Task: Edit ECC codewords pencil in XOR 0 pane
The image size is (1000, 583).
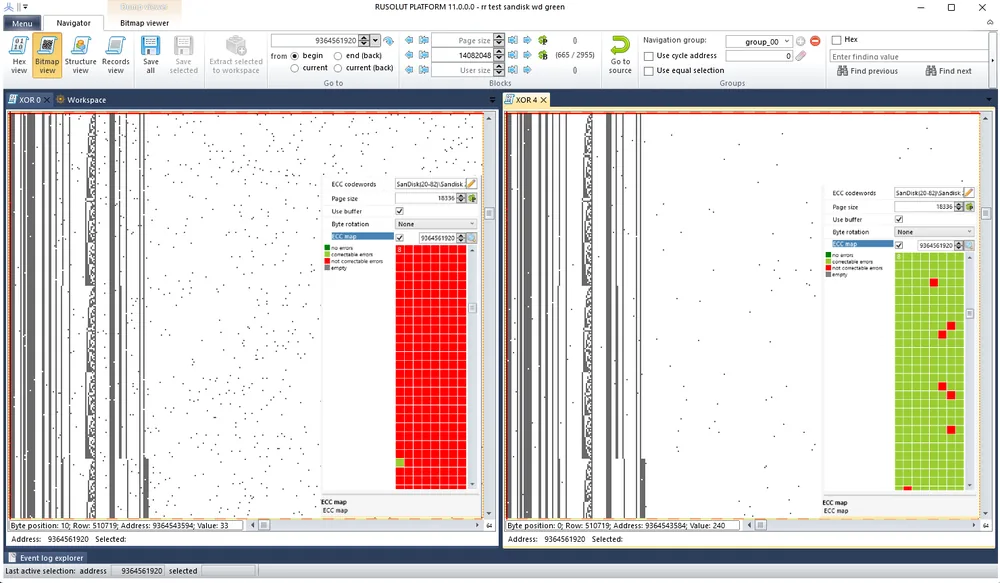Action: [x=471, y=184]
